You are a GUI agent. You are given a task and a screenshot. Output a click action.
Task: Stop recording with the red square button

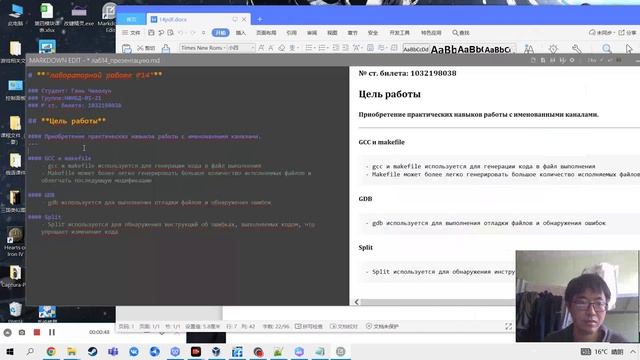pyautogui.click(x=37, y=333)
